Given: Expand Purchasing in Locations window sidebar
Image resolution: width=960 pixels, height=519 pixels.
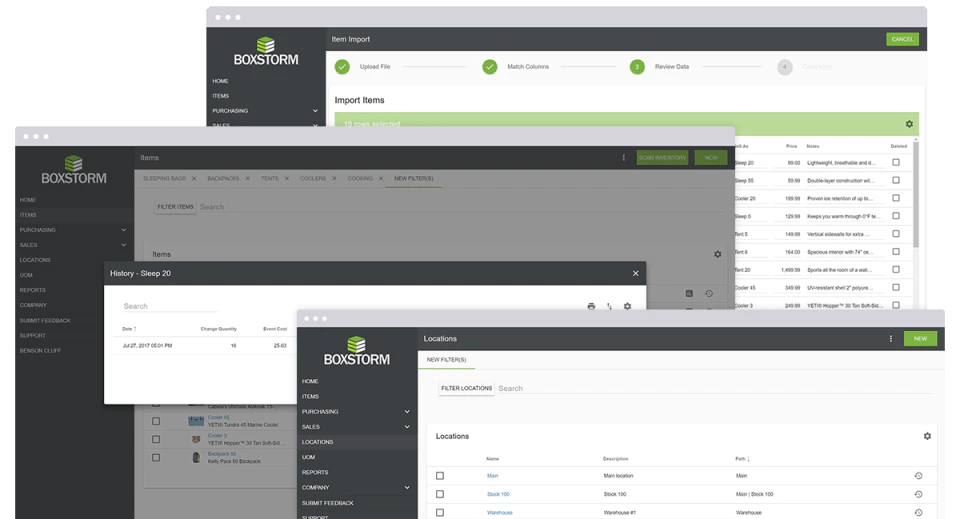Looking at the screenshot, I should click(x=407, y=412).
